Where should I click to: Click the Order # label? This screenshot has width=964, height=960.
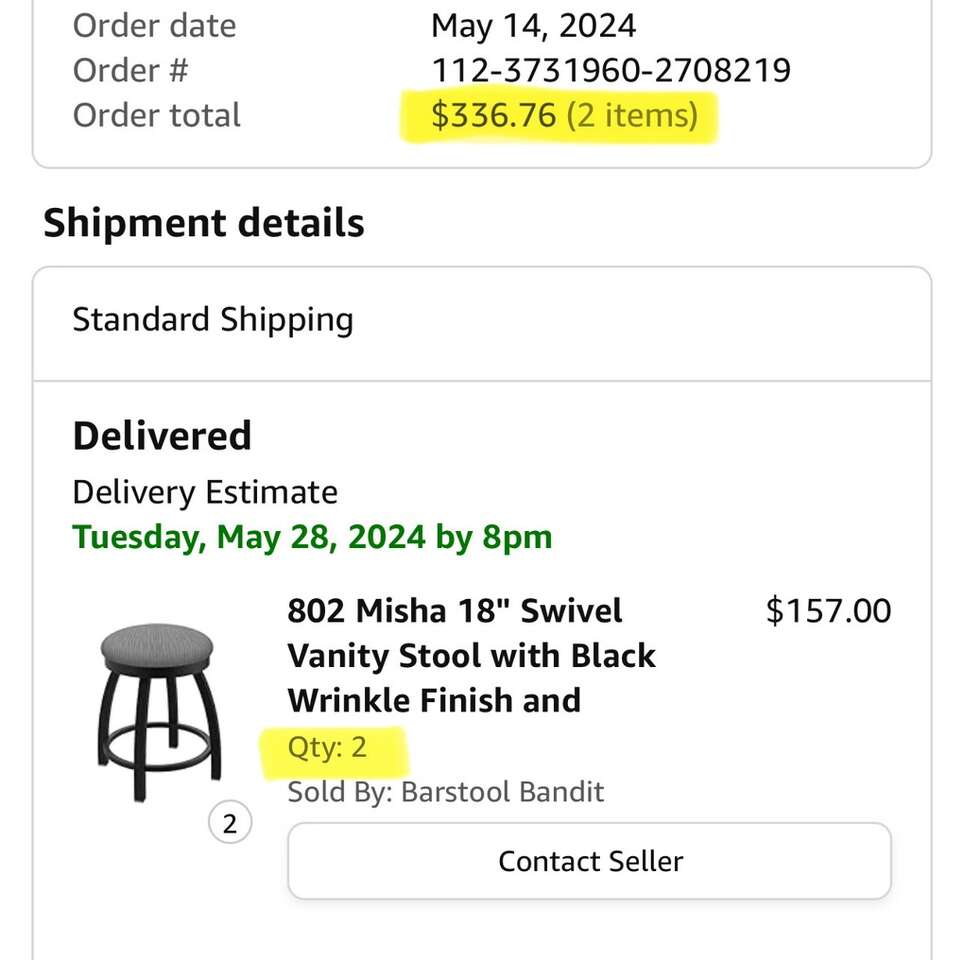tap(130, 70)
